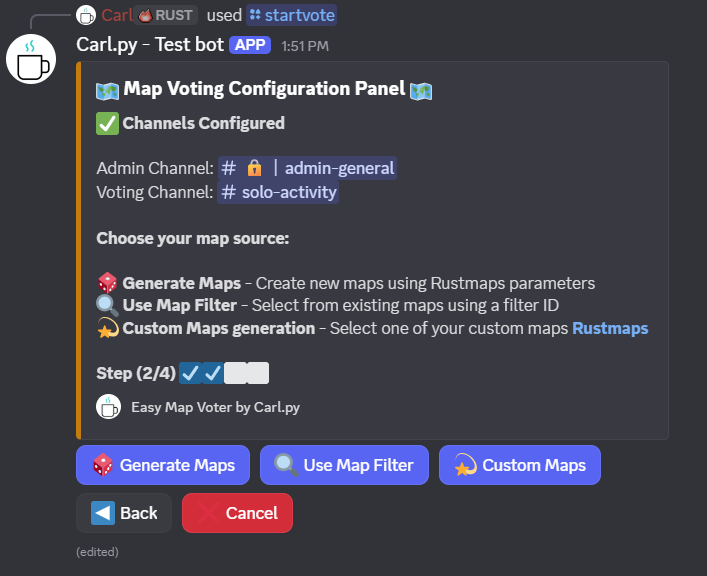Select the Custom Maps button

pyautogui.click(x=520, y=465)
